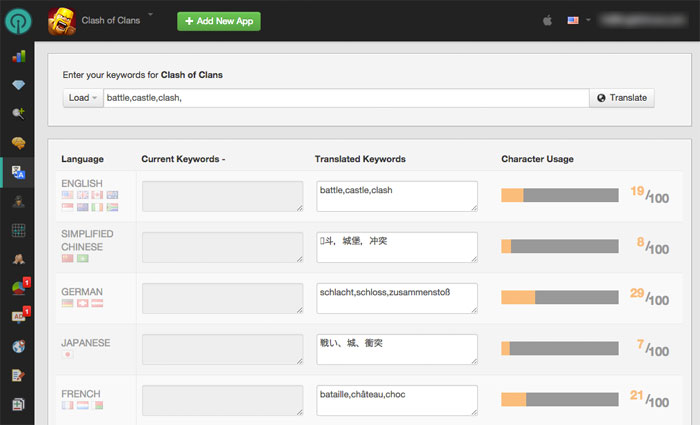The width and height of the screenshot is (700, 425).
Task: Click the SIMPLIFIED CHINESE language label
Action: [87, 240]
